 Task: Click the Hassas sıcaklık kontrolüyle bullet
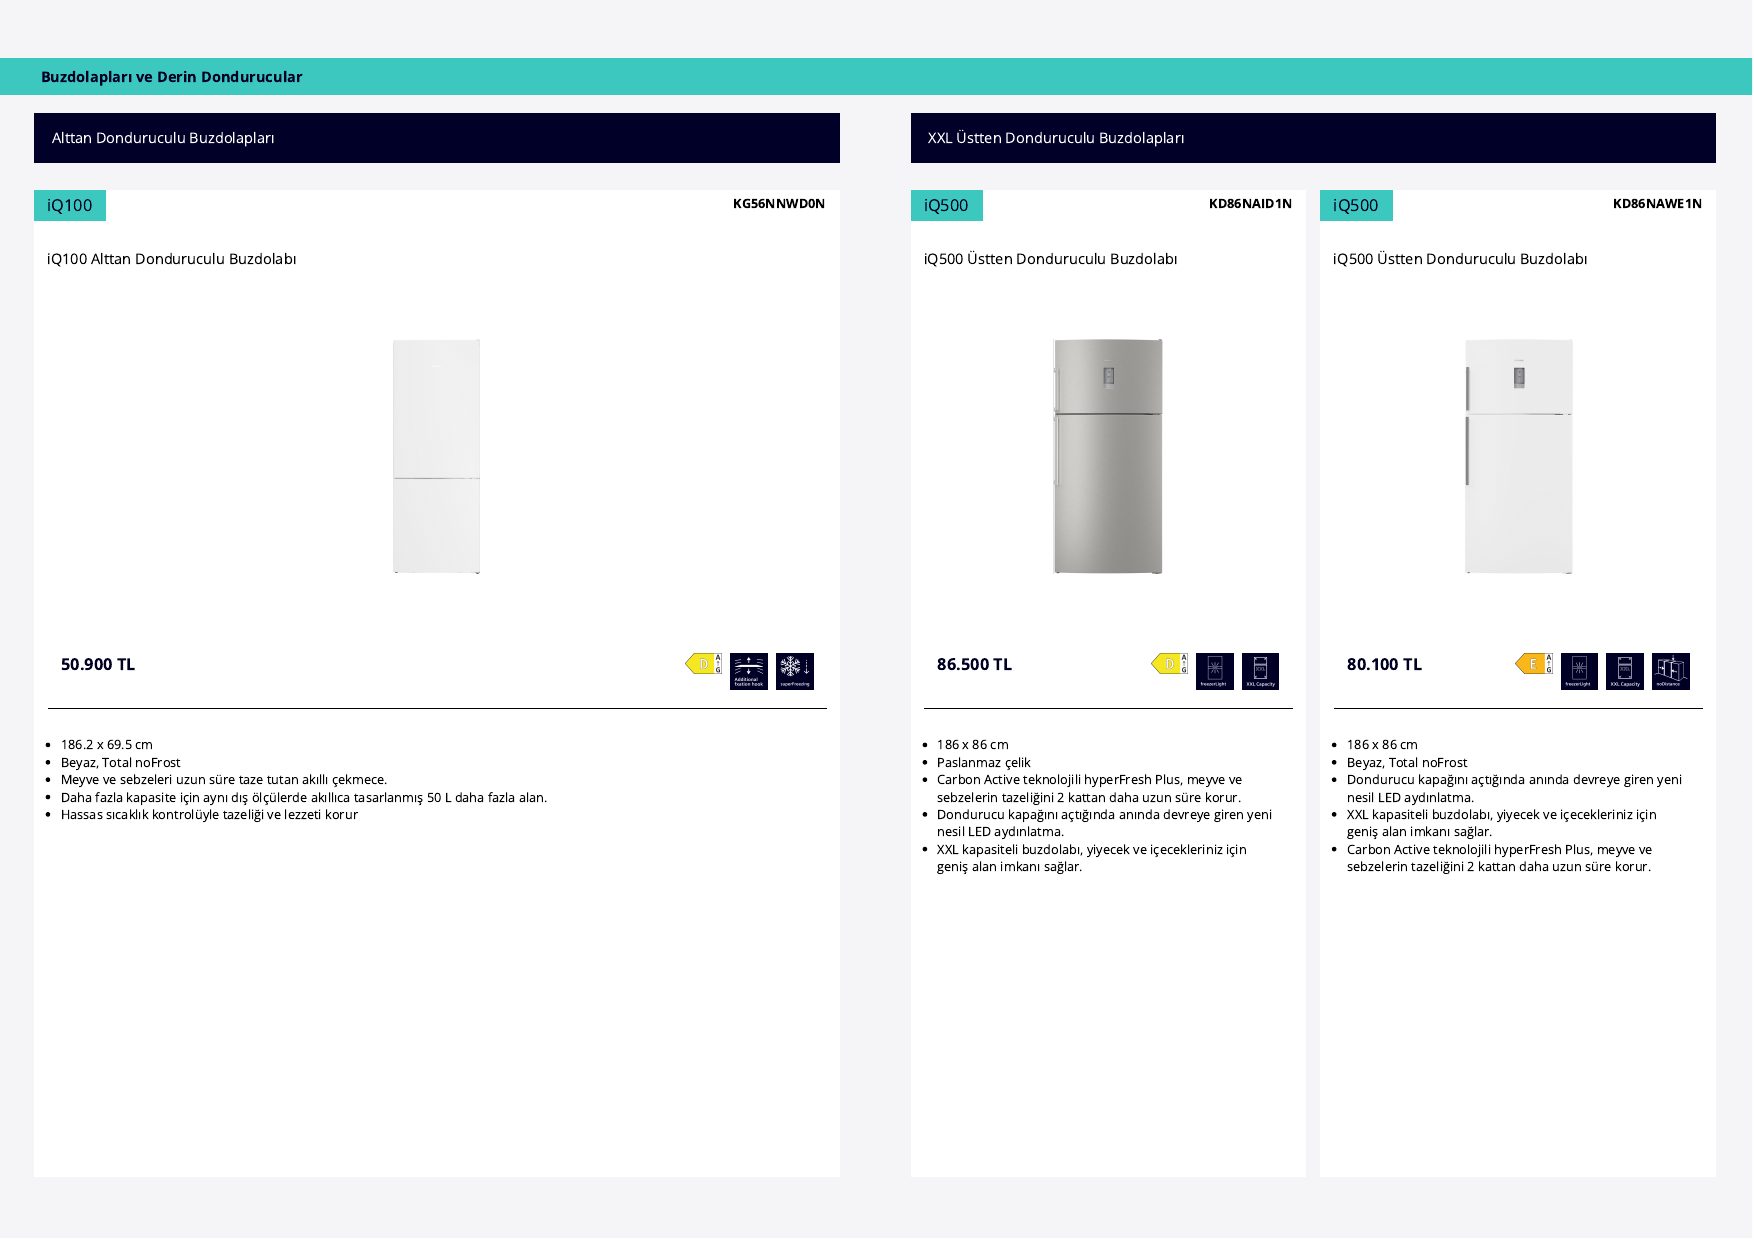coord(209,815)
